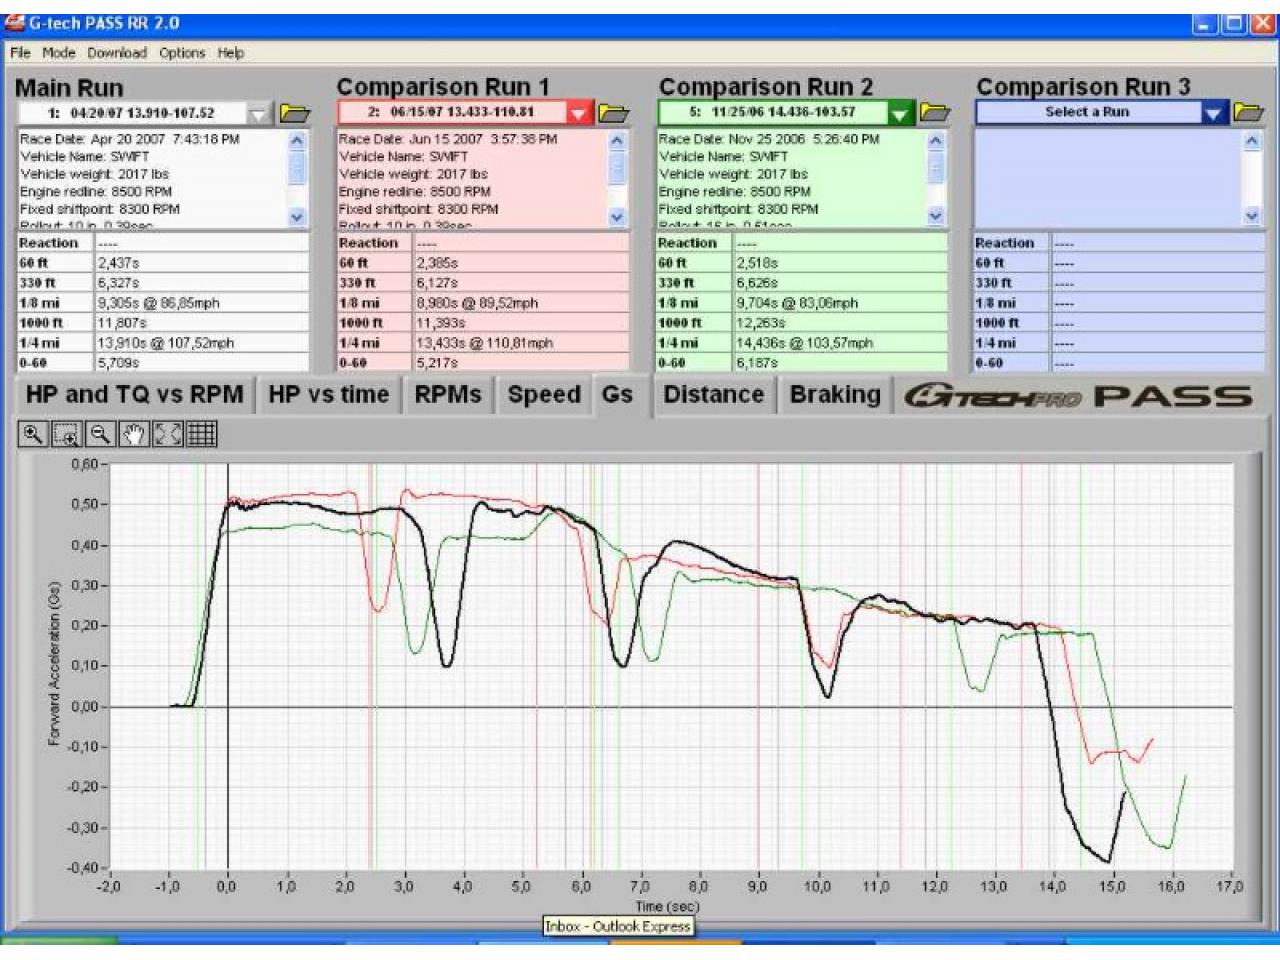The width and height of the screenshot is (1280, 960).
Task: Open the Download menu
Action: [x=117, y=53]
